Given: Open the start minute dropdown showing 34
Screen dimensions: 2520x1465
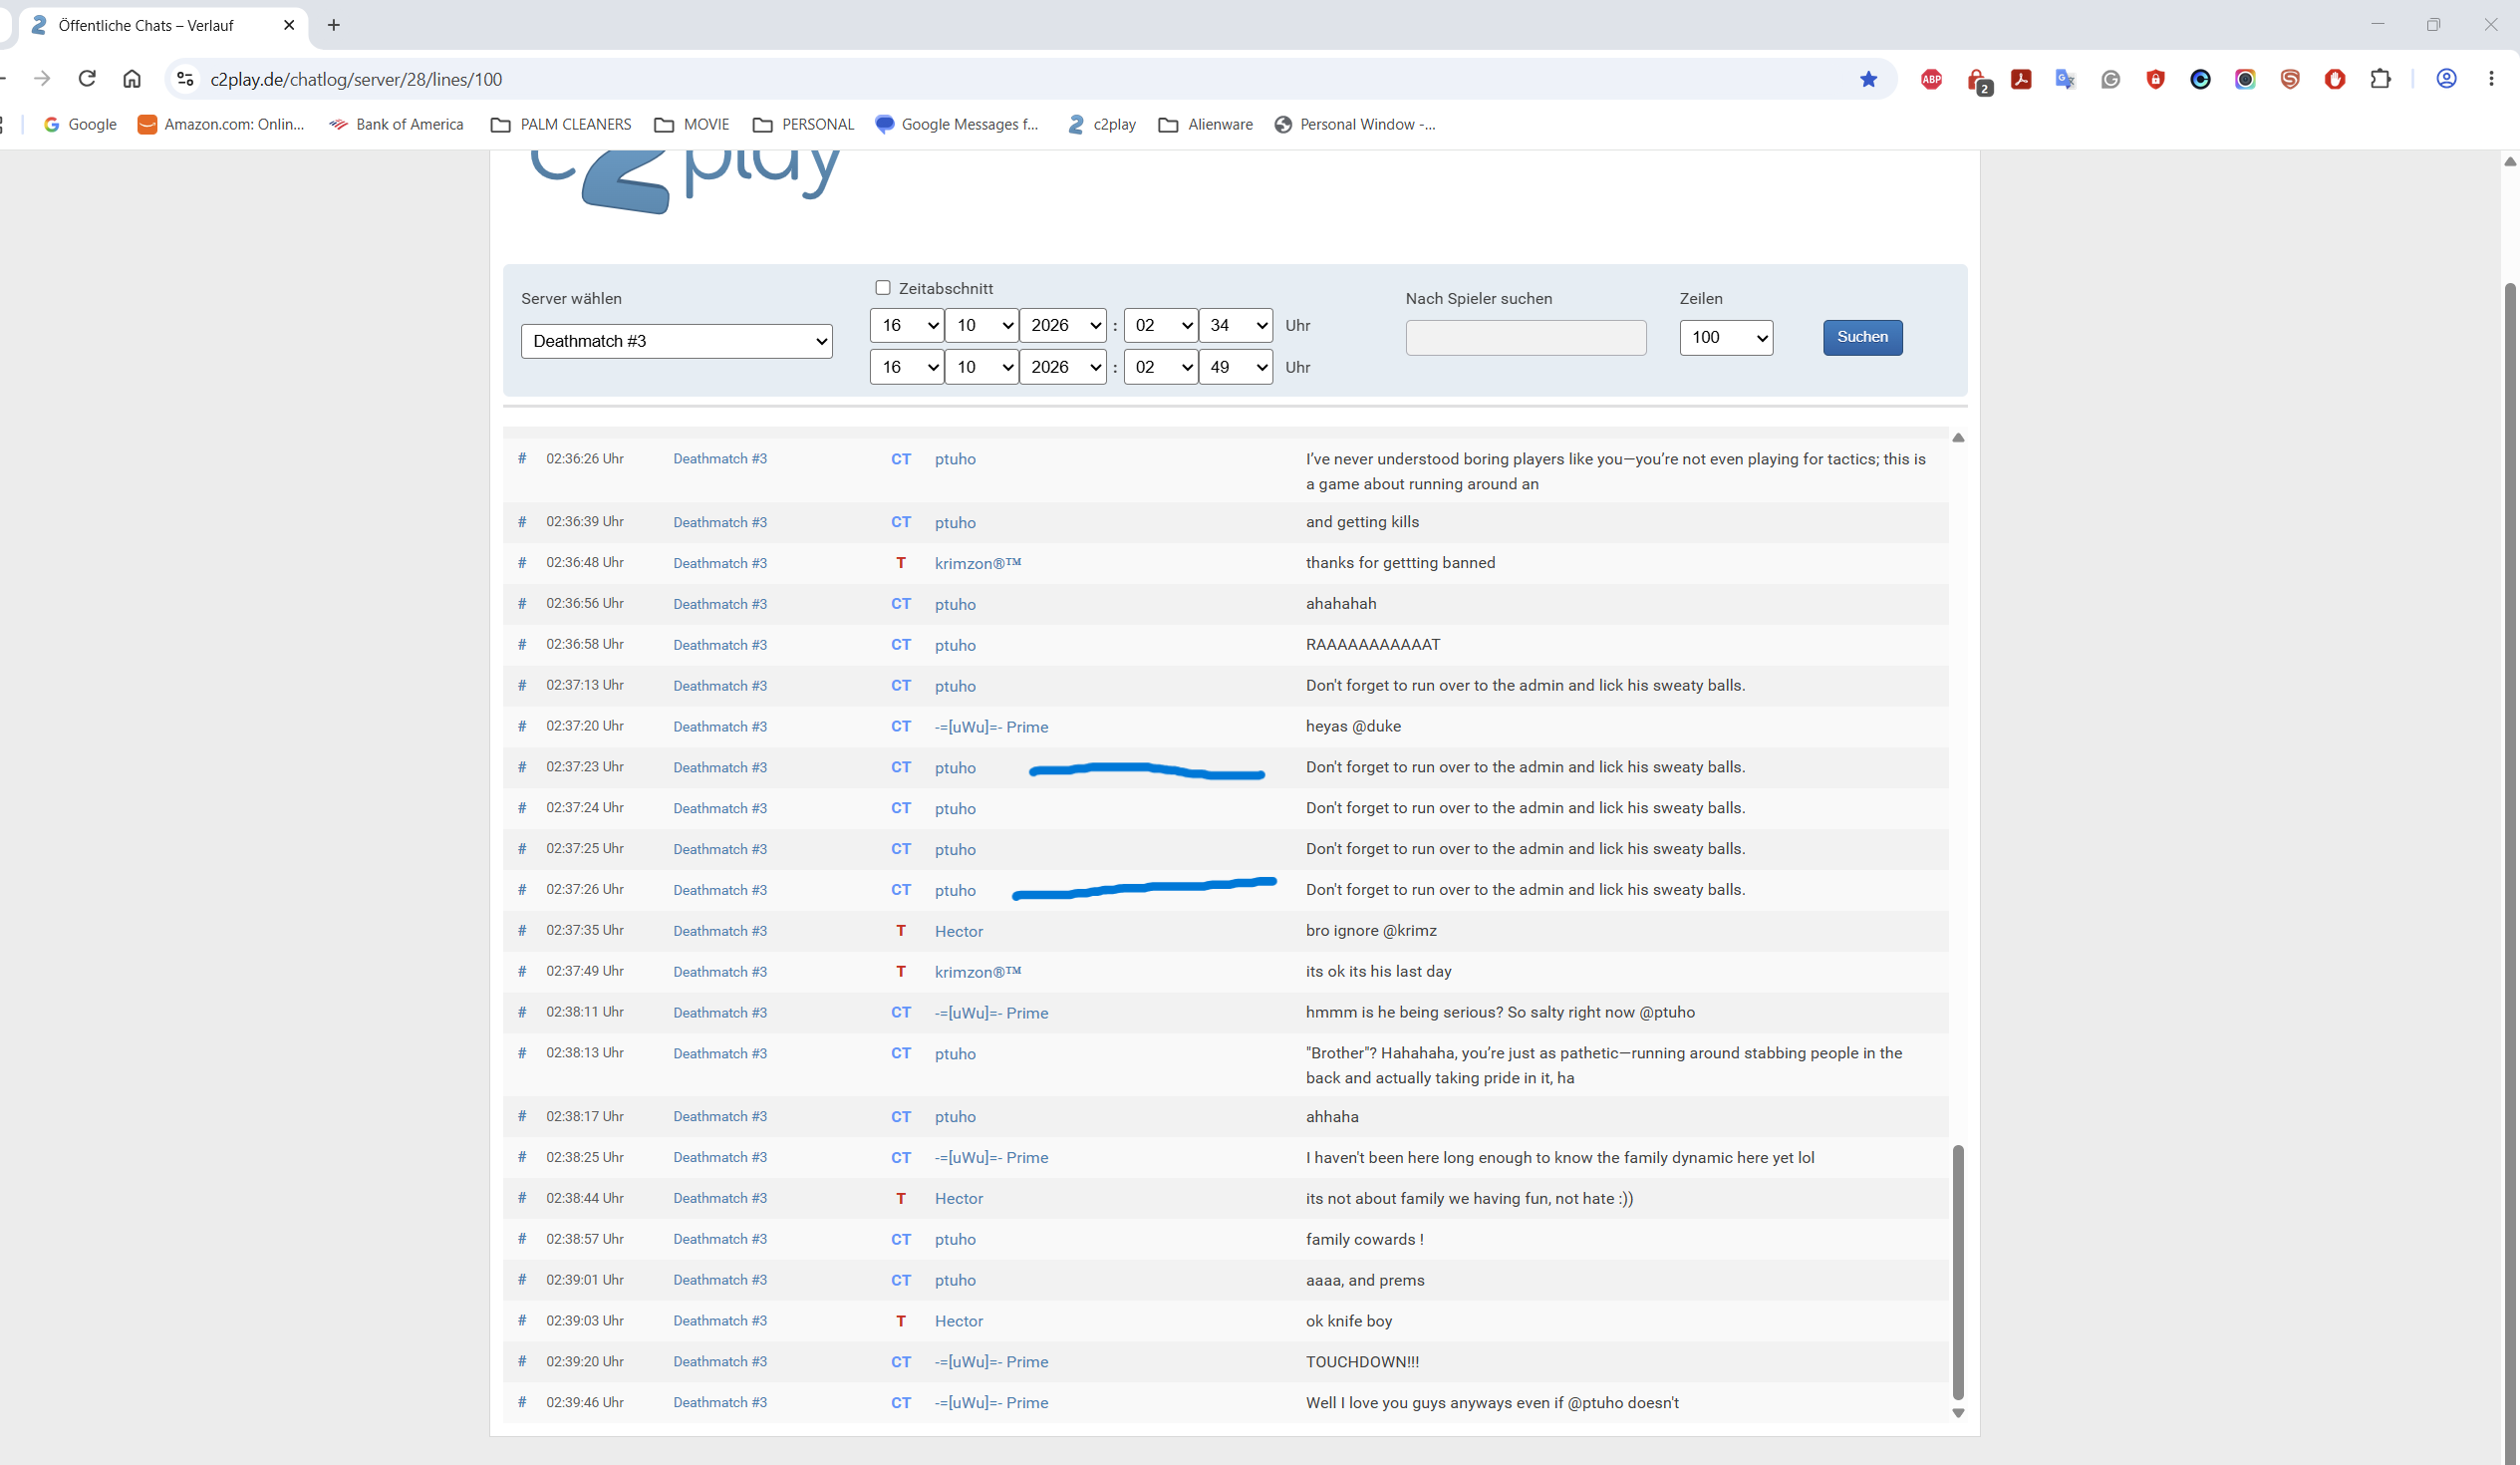Looking at the screenshot, I should click(x=1236, y=325).
